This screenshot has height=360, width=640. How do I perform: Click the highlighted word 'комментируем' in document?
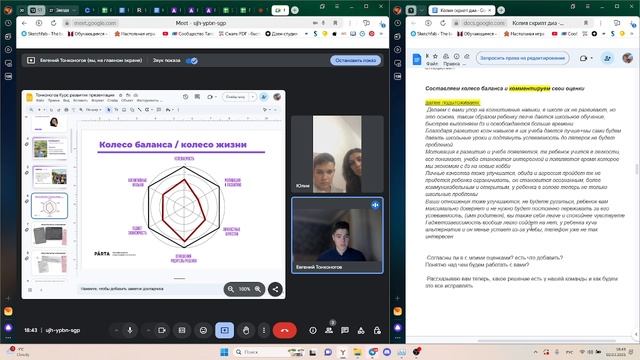click(530, 88)
